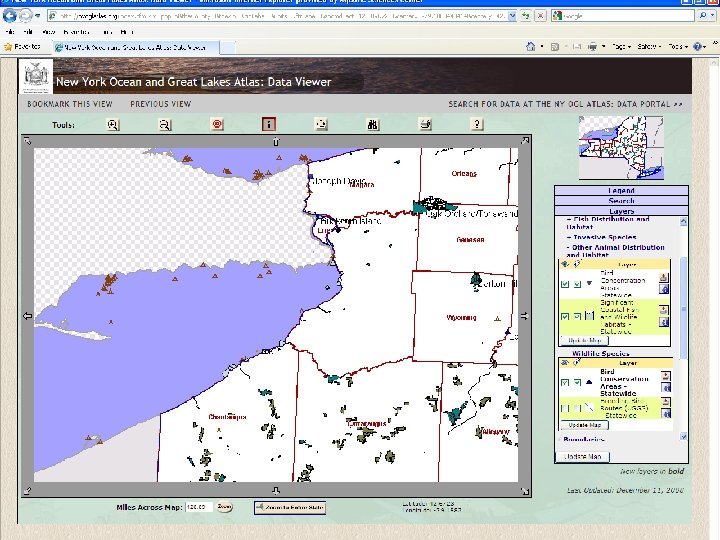
Task: Pan map north with top arrow
Action: (x=276, y=141)
